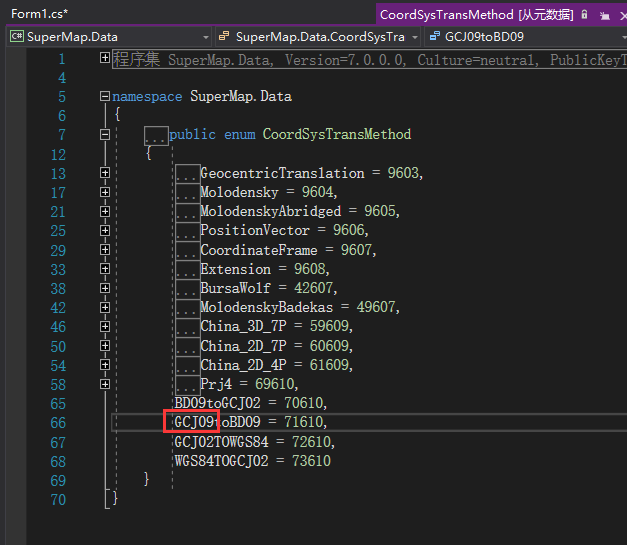This screenshot has height=545, width=627.
Task: Click the BD09toGCJ02 member name
Action: click(x=218, y=403)
